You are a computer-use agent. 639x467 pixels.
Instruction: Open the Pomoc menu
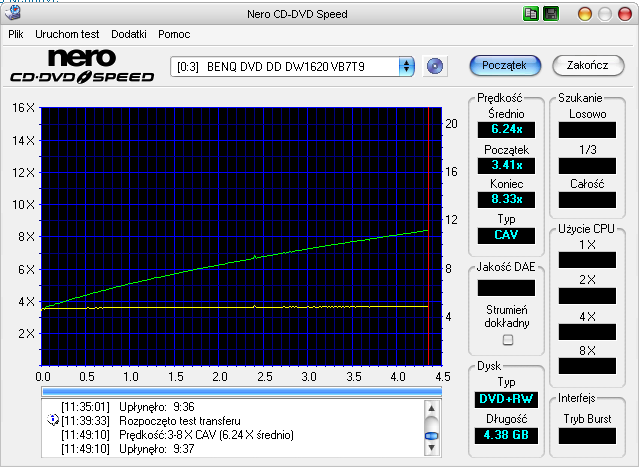[174, 34]
